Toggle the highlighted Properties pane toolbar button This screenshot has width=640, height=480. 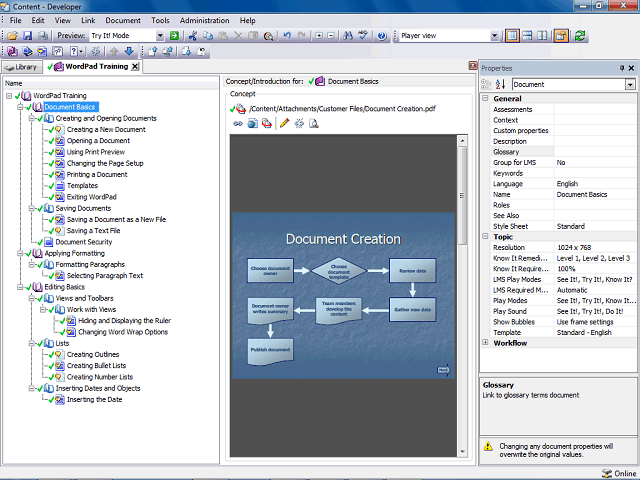[561, 36]
